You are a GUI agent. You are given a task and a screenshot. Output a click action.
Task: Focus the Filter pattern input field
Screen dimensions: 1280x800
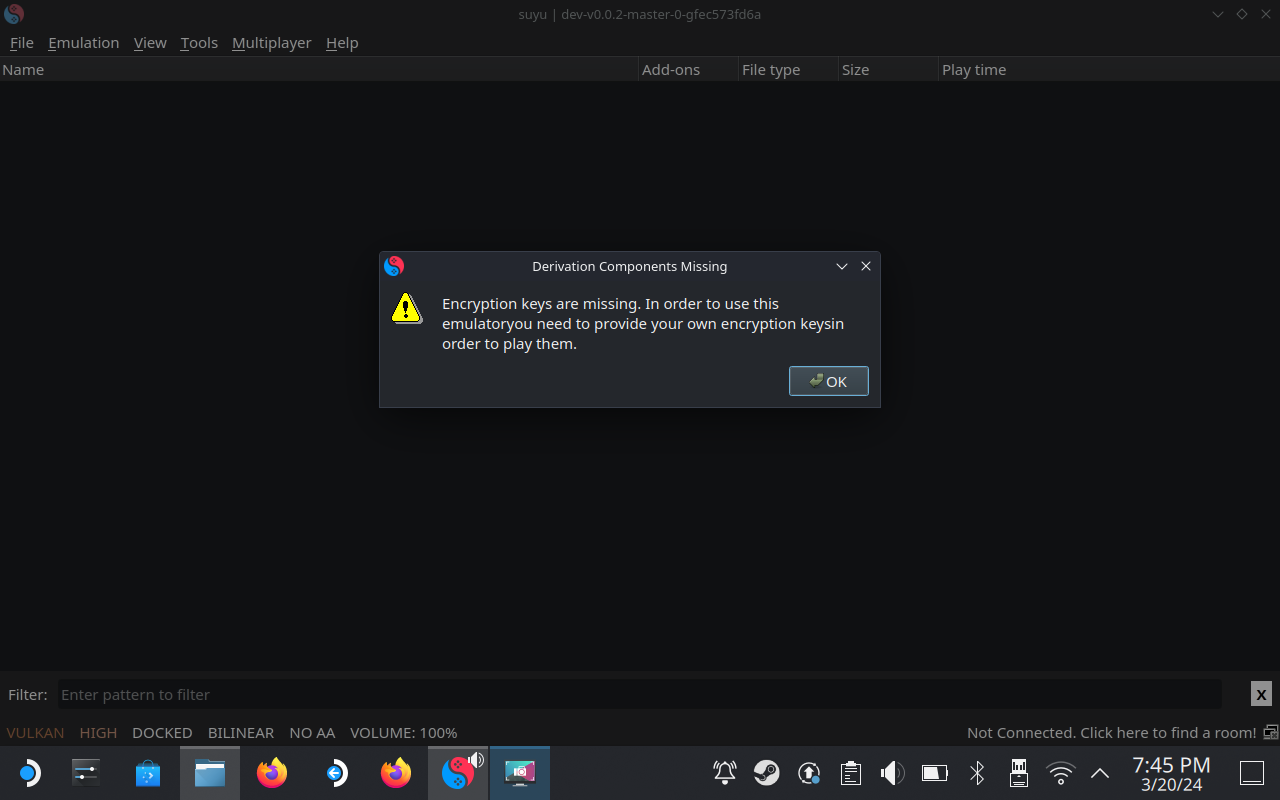pos(640,694)
